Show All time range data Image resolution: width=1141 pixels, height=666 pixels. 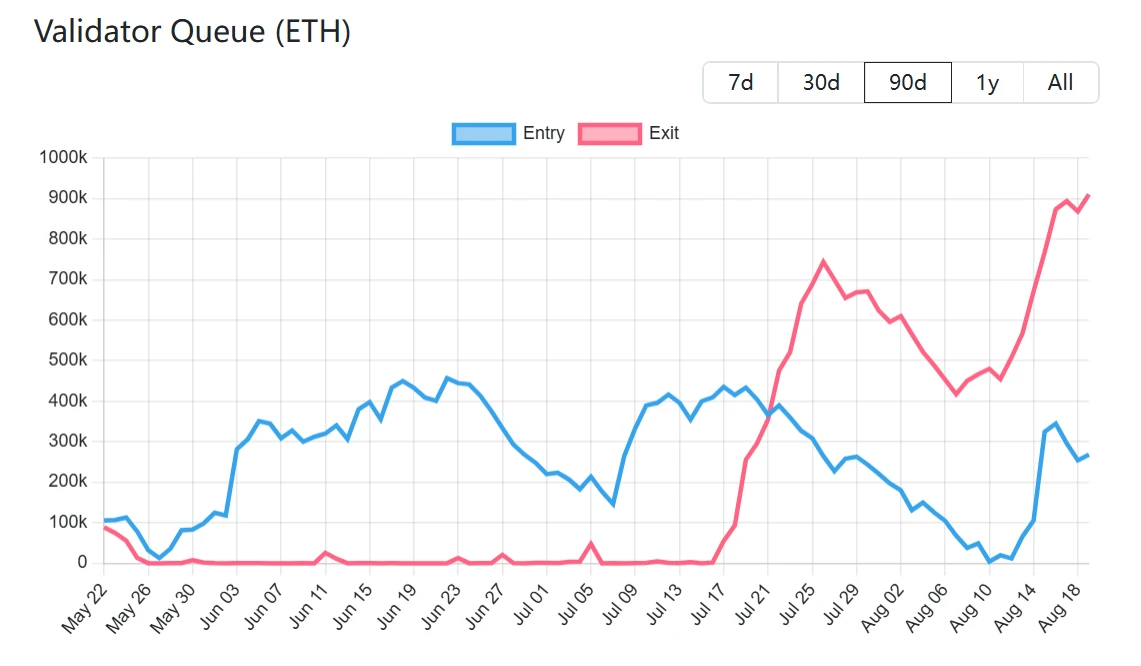1060,82
